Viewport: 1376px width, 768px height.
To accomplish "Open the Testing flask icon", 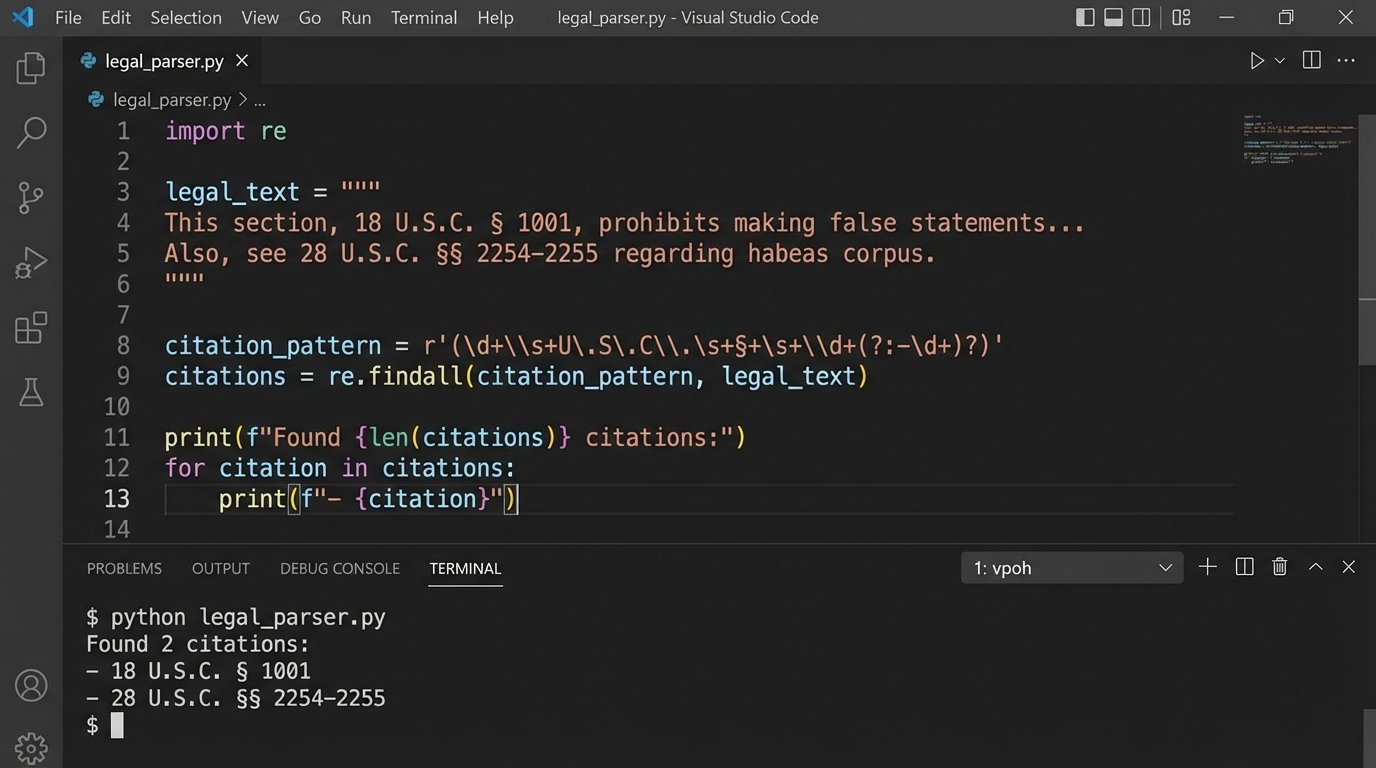I will (31, 392).
